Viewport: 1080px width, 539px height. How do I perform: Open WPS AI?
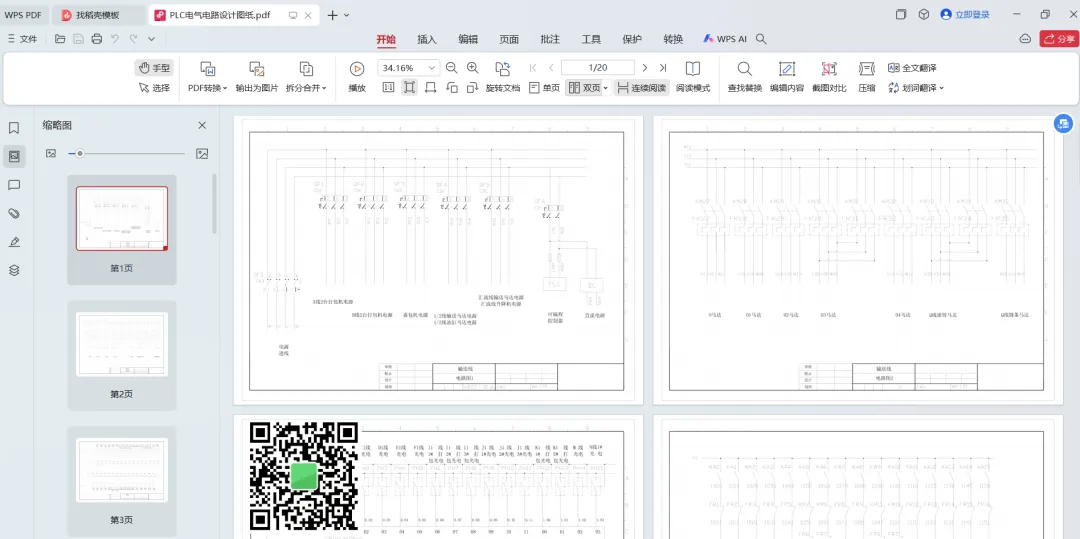coord(725,39)
